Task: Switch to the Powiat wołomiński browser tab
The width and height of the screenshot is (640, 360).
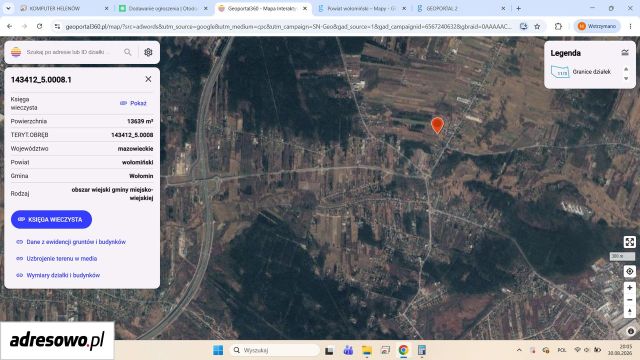Action: click(361, 8)
